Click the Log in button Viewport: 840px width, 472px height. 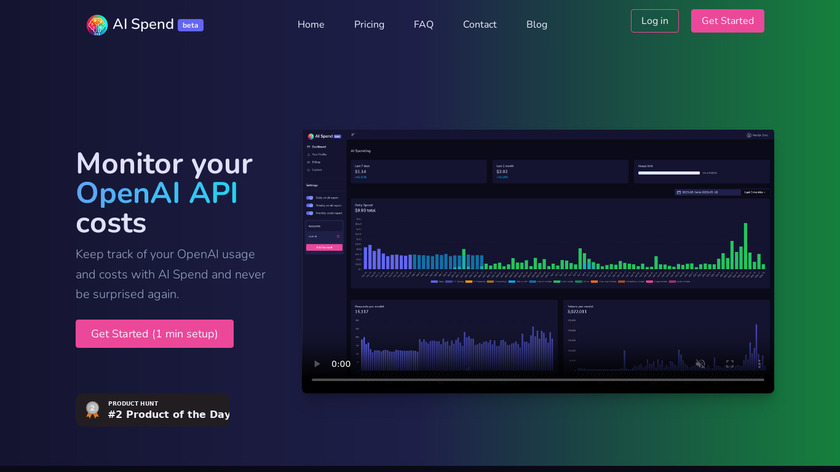tap(655, 21)
